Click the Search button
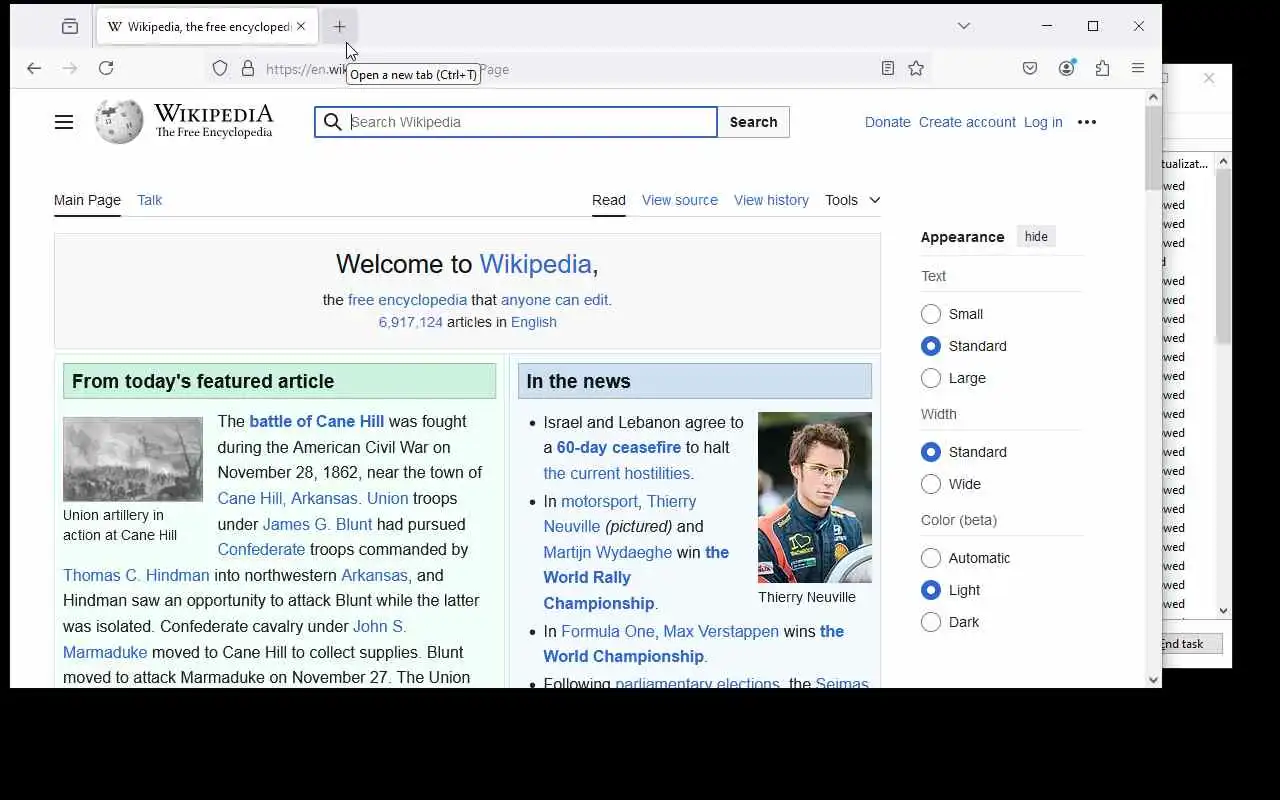 pos(753,122)
